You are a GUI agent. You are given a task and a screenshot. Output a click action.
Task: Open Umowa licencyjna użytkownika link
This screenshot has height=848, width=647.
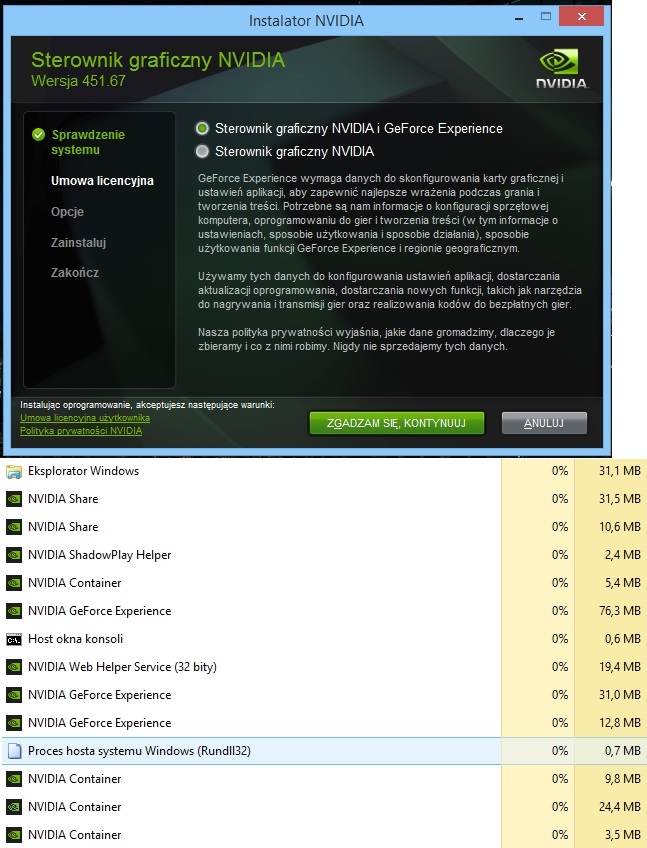click(x=85, y=418)
